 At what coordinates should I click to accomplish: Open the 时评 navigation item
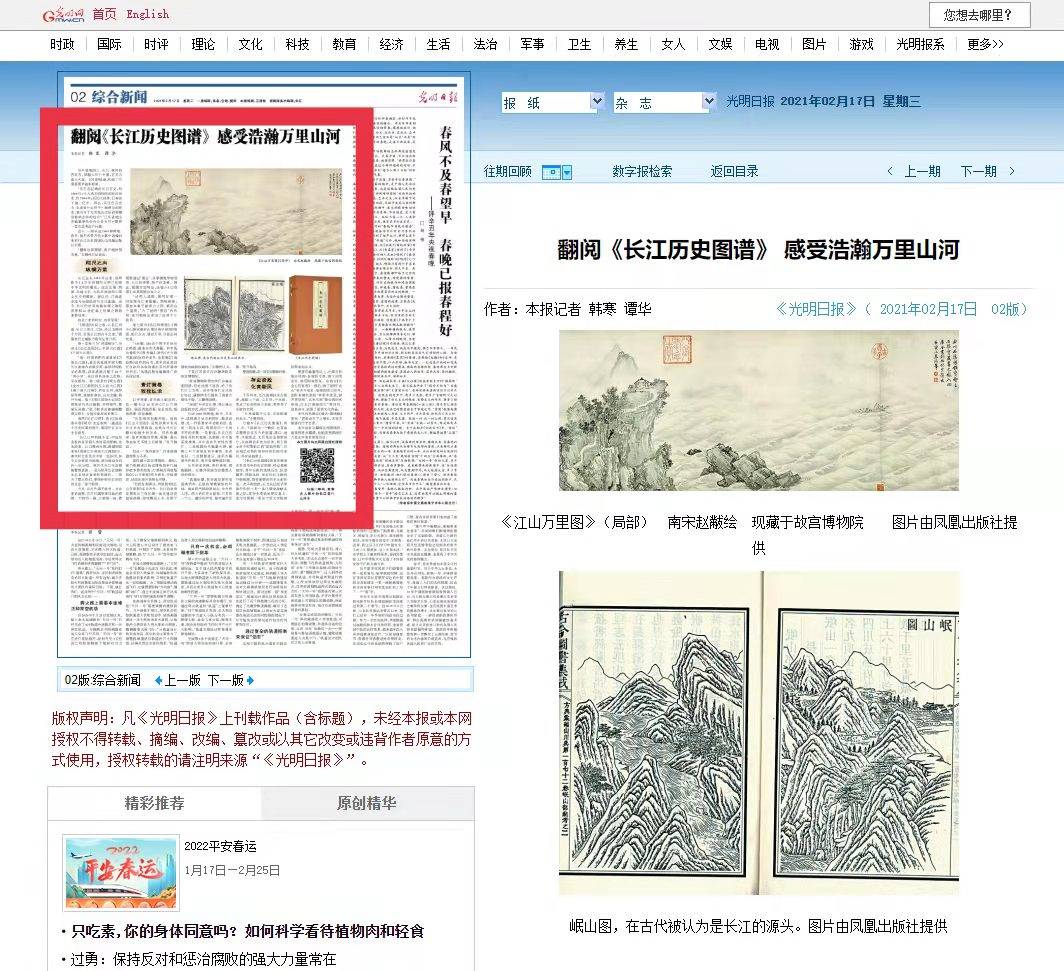(x=156, y=44)
